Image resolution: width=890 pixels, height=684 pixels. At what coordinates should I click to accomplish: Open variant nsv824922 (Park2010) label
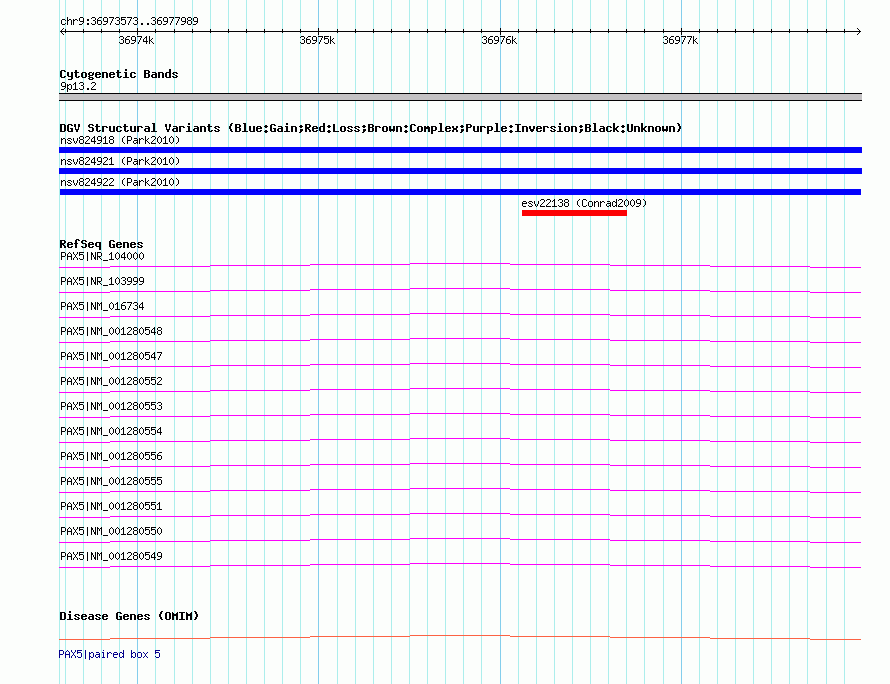pyautogui.click(x=120, y=182)
